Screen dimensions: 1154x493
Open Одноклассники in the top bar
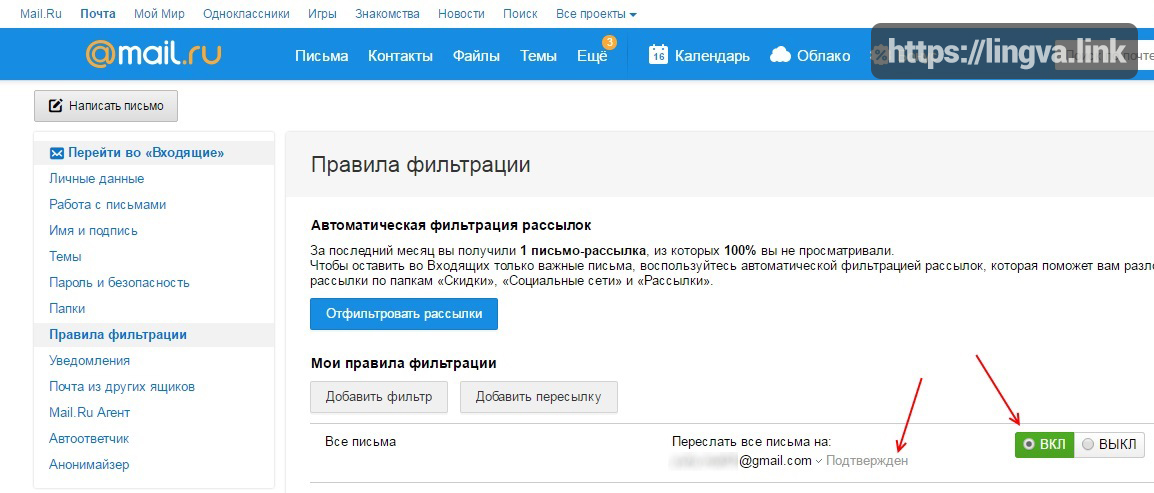(x=247, y=14)
